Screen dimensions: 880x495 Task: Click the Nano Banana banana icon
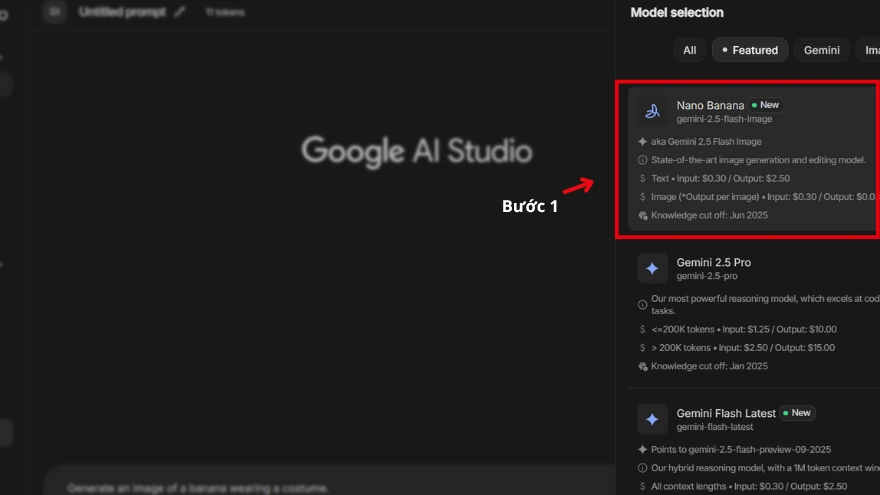pyautogui.click(x=652, y=111)
